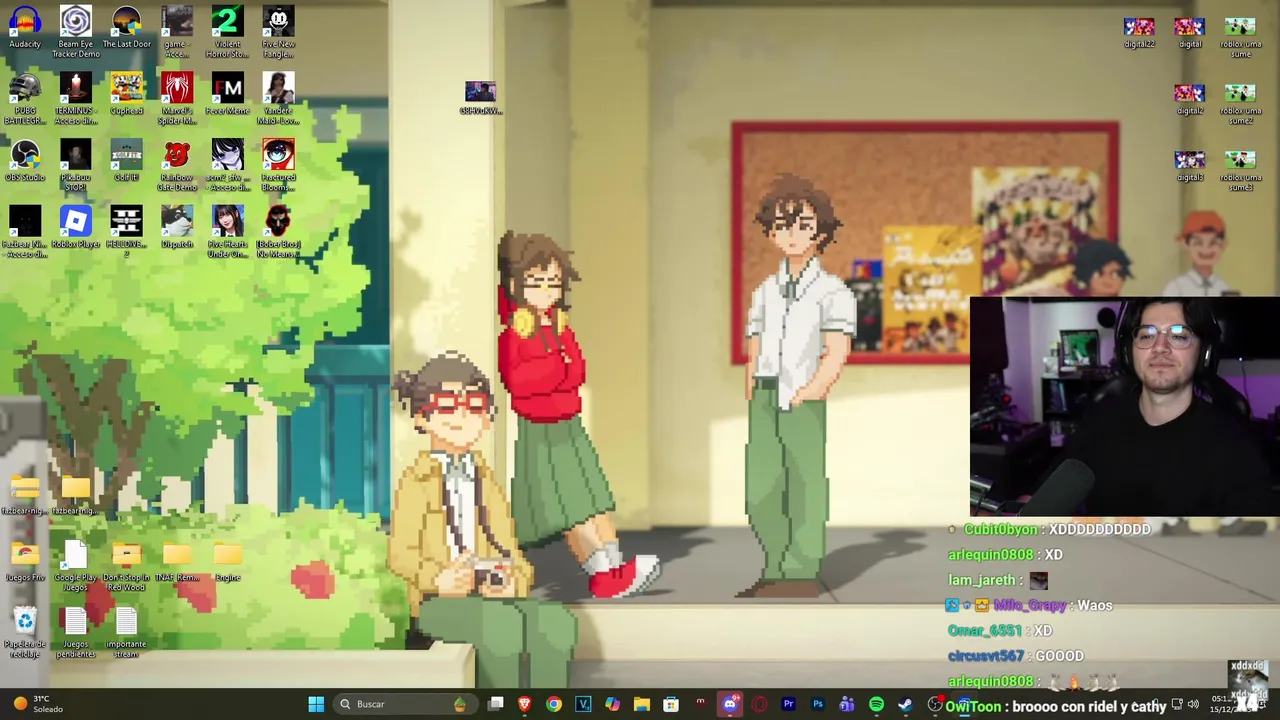Open Five Hearts Under One Roof shortcut
The height and width of the screenshot is (720, 1280).
(x=227, y=232)
